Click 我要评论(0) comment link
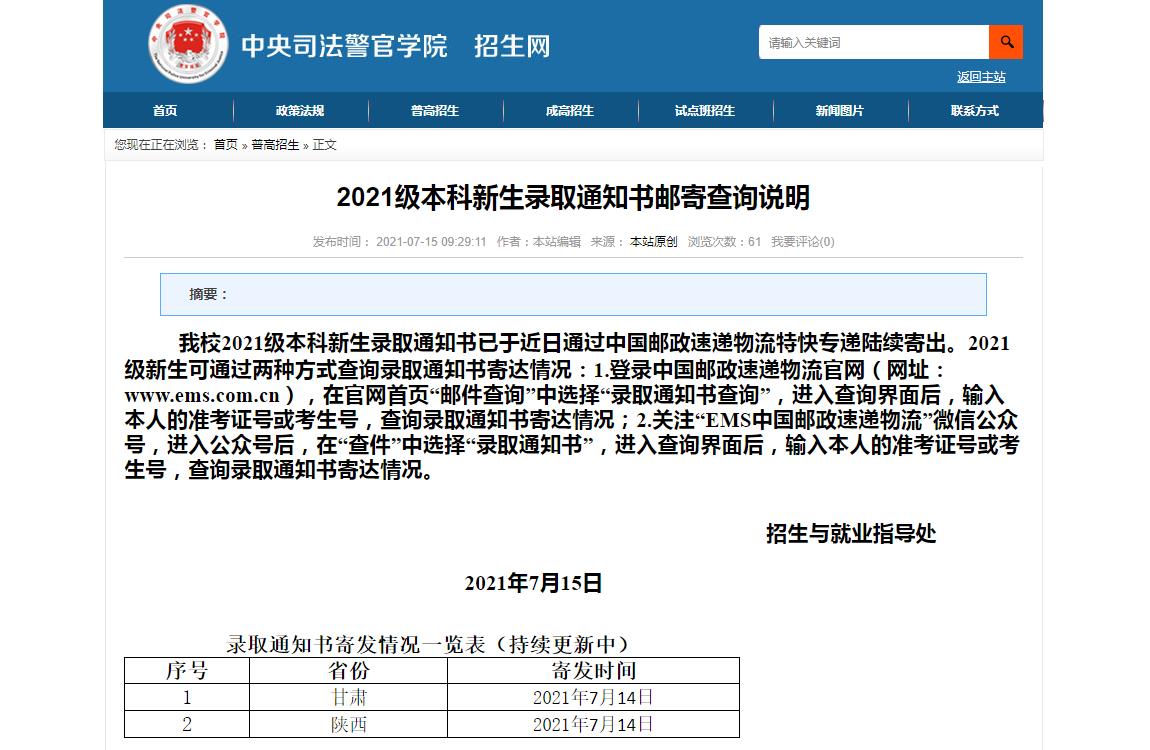Screen dimensions: 1150x750 (802, 242)
